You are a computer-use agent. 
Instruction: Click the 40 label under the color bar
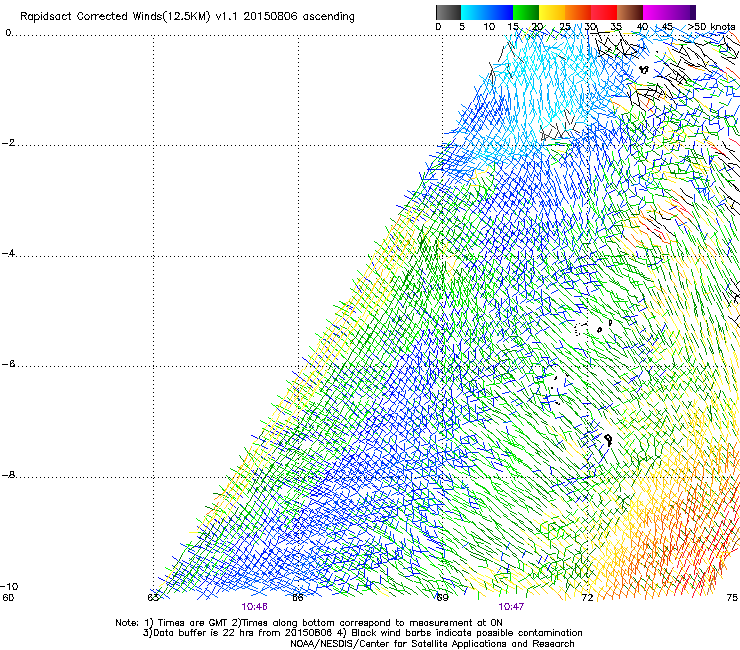(x=642, y=27)
